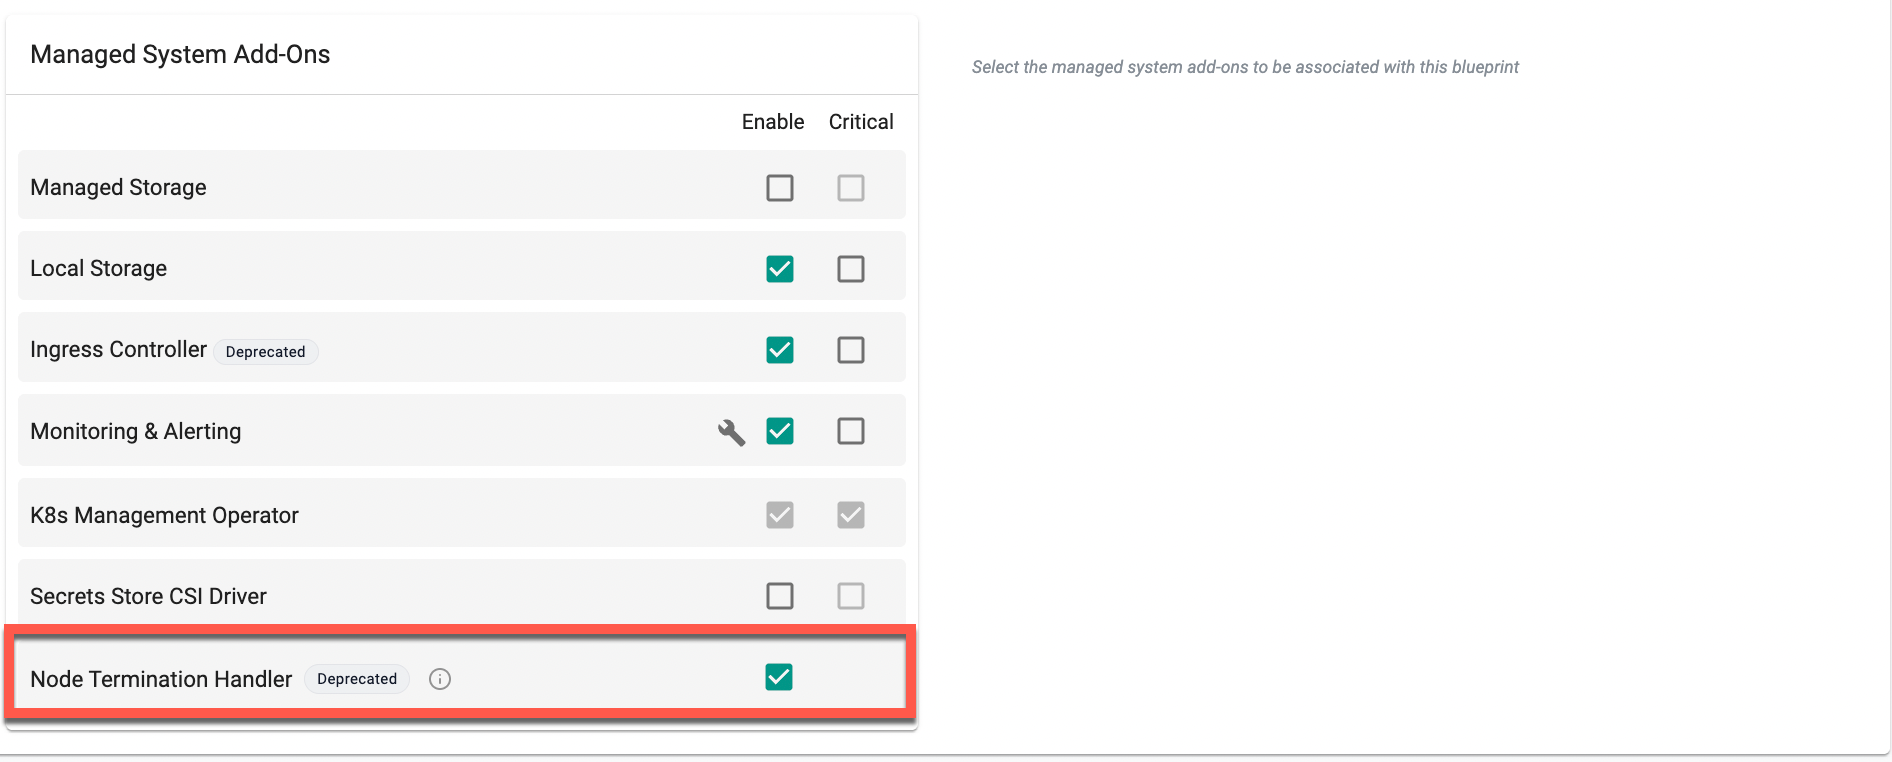The width and height of the screenshot is (1892, 762).
Task: Select the Managed System Add-Ons heading
Action: tap(180, 54)
